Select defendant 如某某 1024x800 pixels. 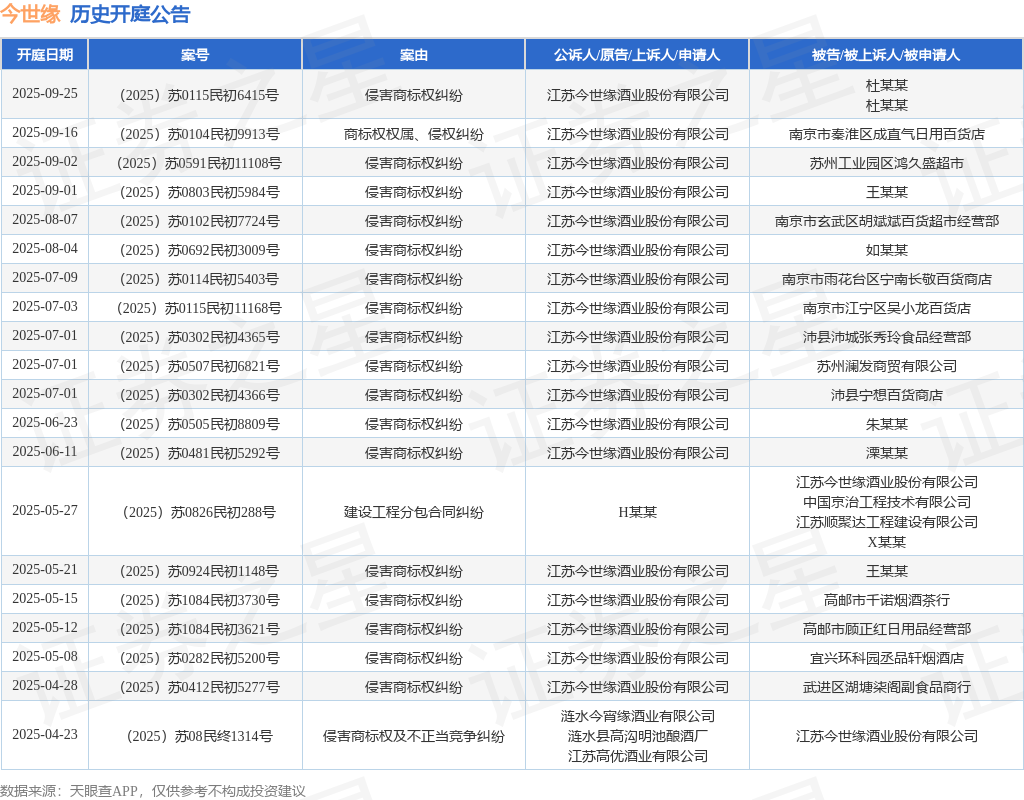(886, 250)
